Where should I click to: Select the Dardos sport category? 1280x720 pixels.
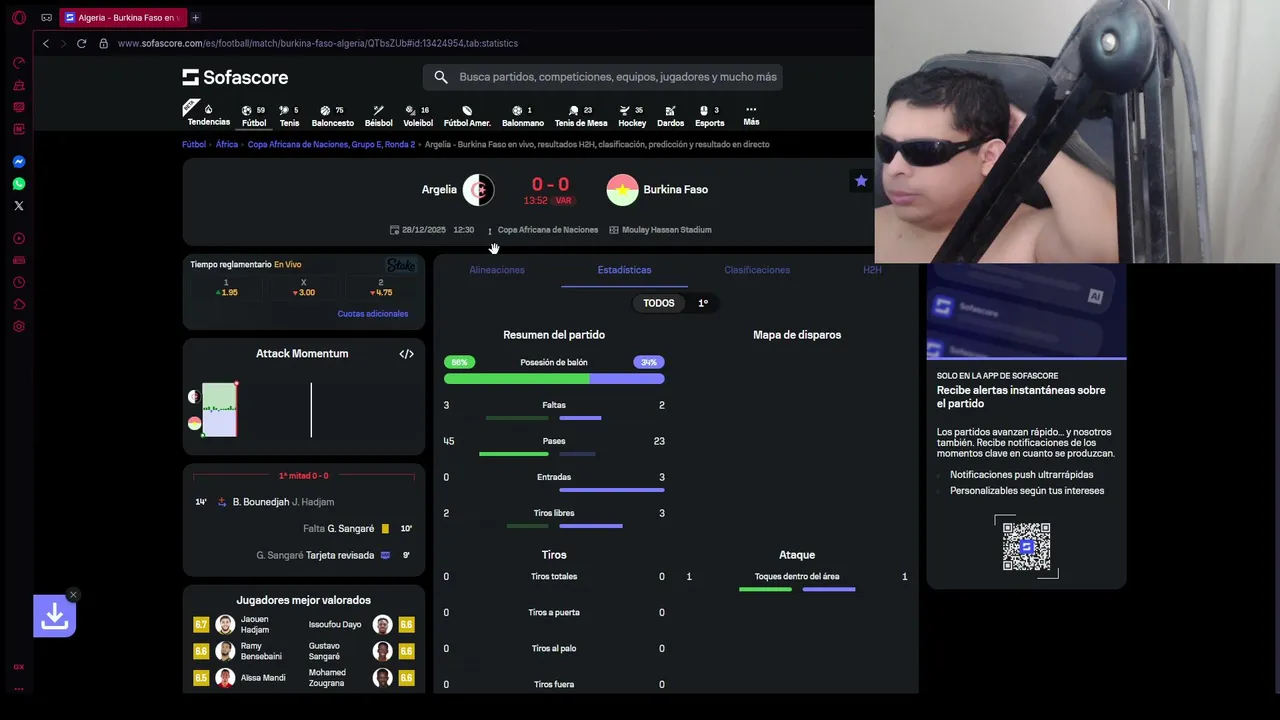[671, 116]
